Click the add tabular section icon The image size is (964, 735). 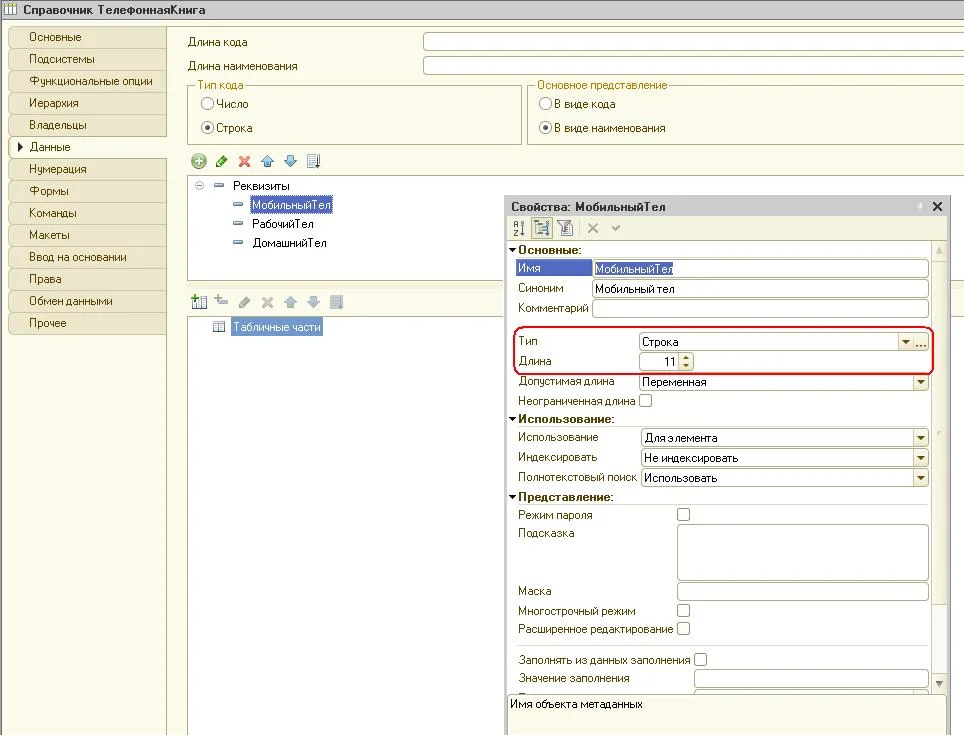(x=198, y=302)
